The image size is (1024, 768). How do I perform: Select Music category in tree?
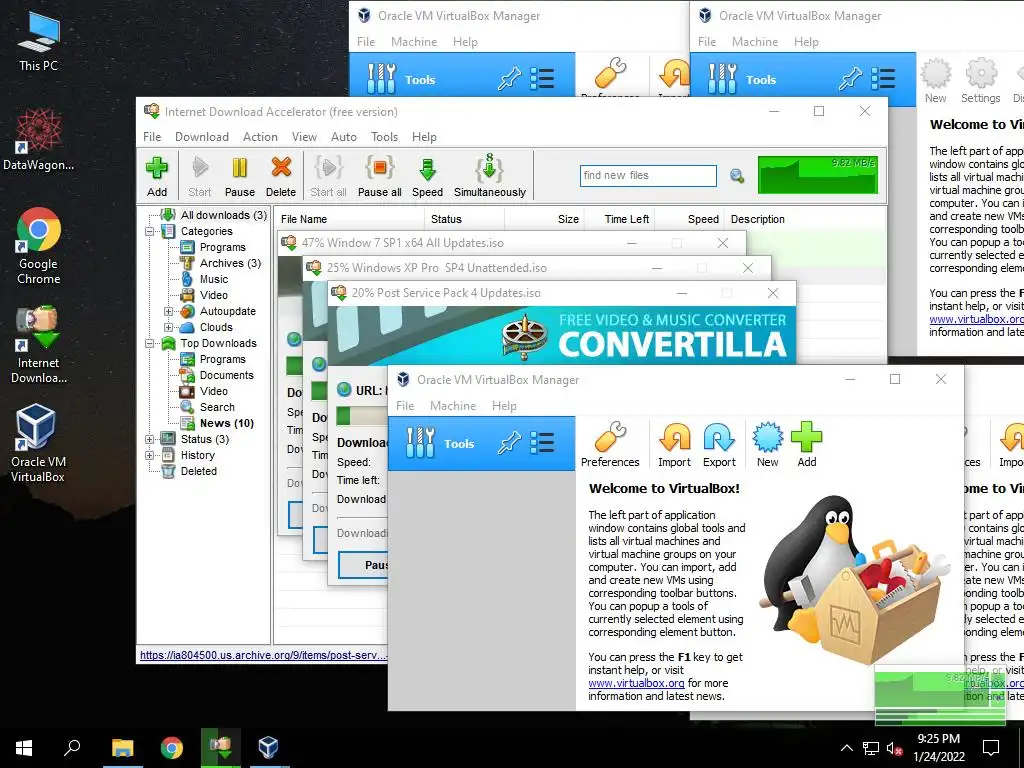point(214,279)
